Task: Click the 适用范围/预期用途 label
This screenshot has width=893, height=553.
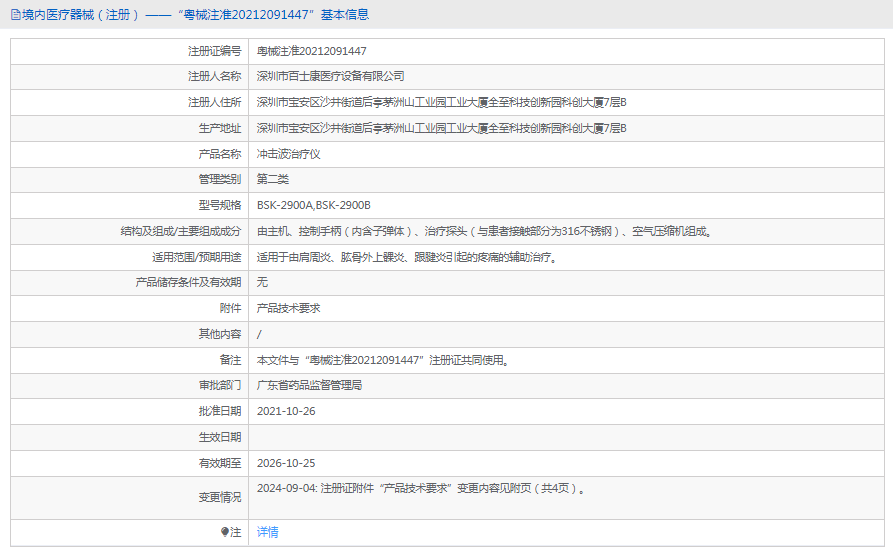Action: [x=196, y=257]
